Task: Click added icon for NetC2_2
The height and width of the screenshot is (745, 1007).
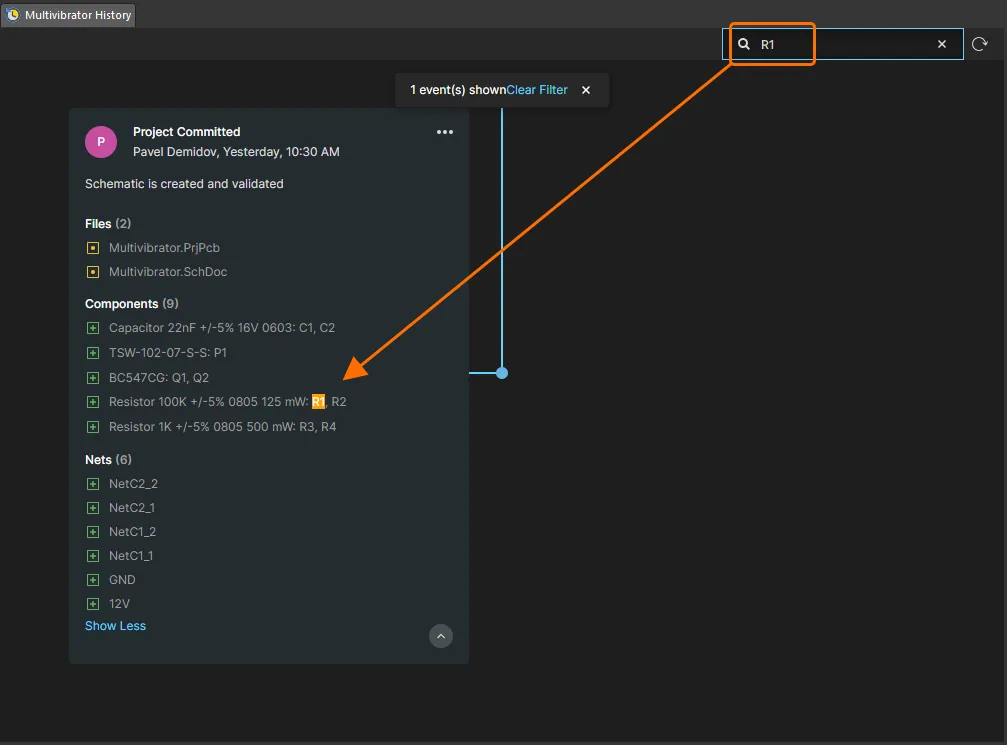Action: point(92,484)
